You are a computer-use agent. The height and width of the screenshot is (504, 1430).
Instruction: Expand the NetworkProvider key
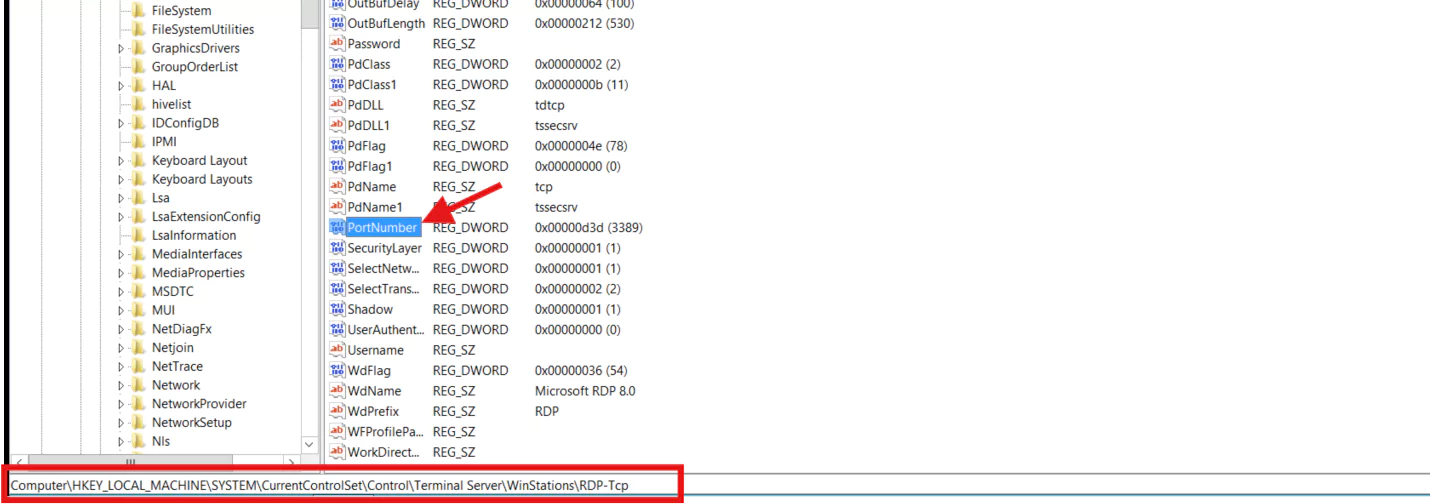point(121,404)
